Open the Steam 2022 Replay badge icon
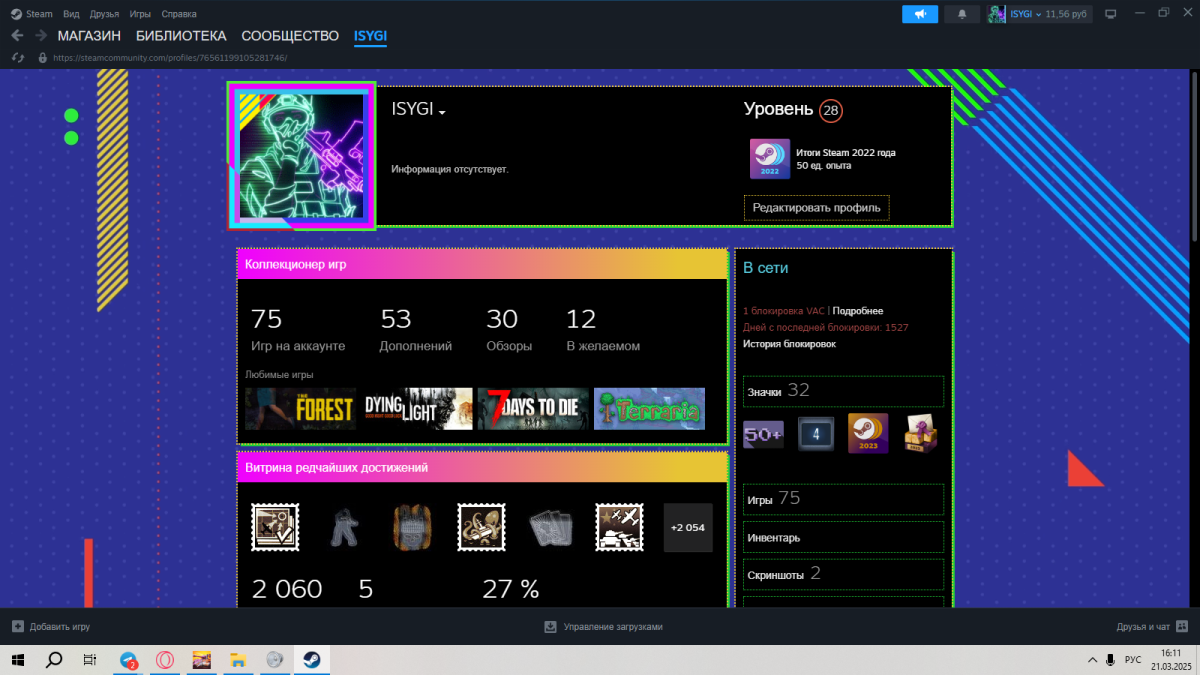 [x=770, y=159]
